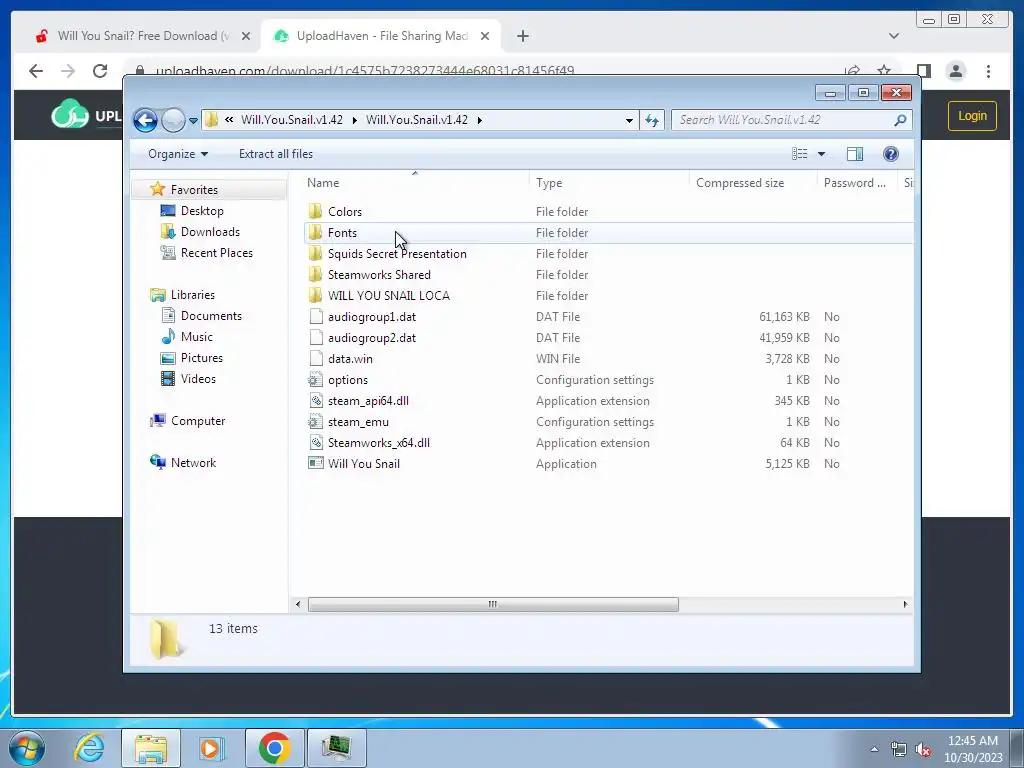
Task: Open Videos library
Action: [198, 379]
